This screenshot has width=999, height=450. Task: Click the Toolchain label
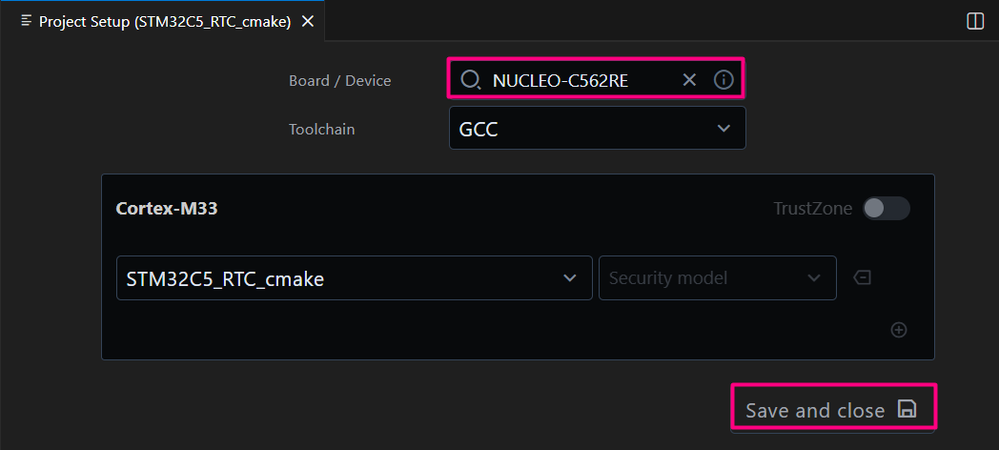(322, 129)
